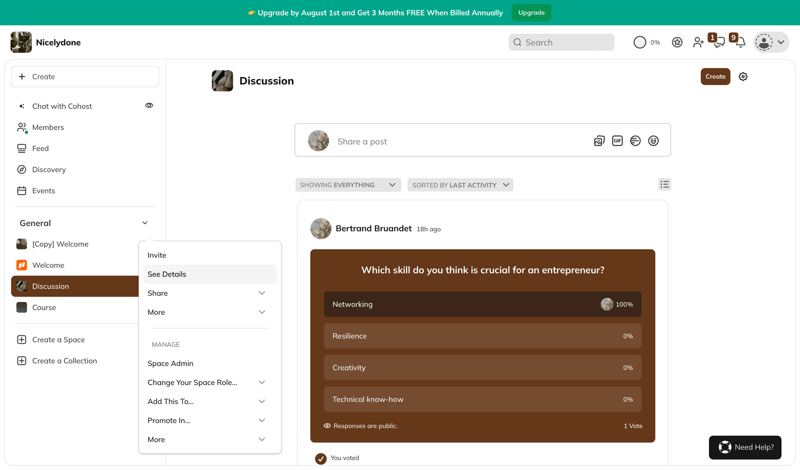Click the onboarding progress circle showing 0%
The image size is (800, 470).
640,43
